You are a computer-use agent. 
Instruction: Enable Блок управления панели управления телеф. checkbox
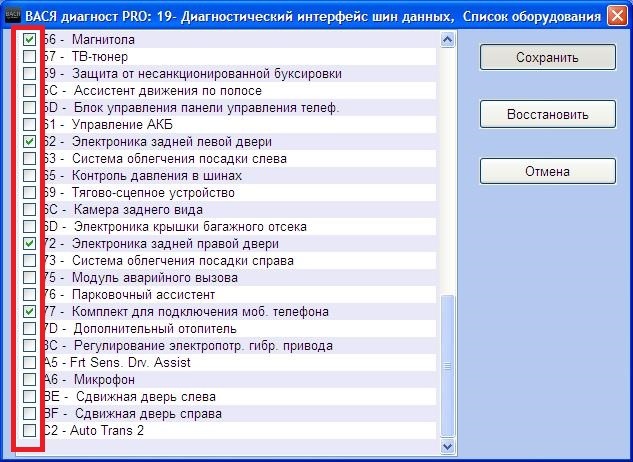click(x=29, y=107)
